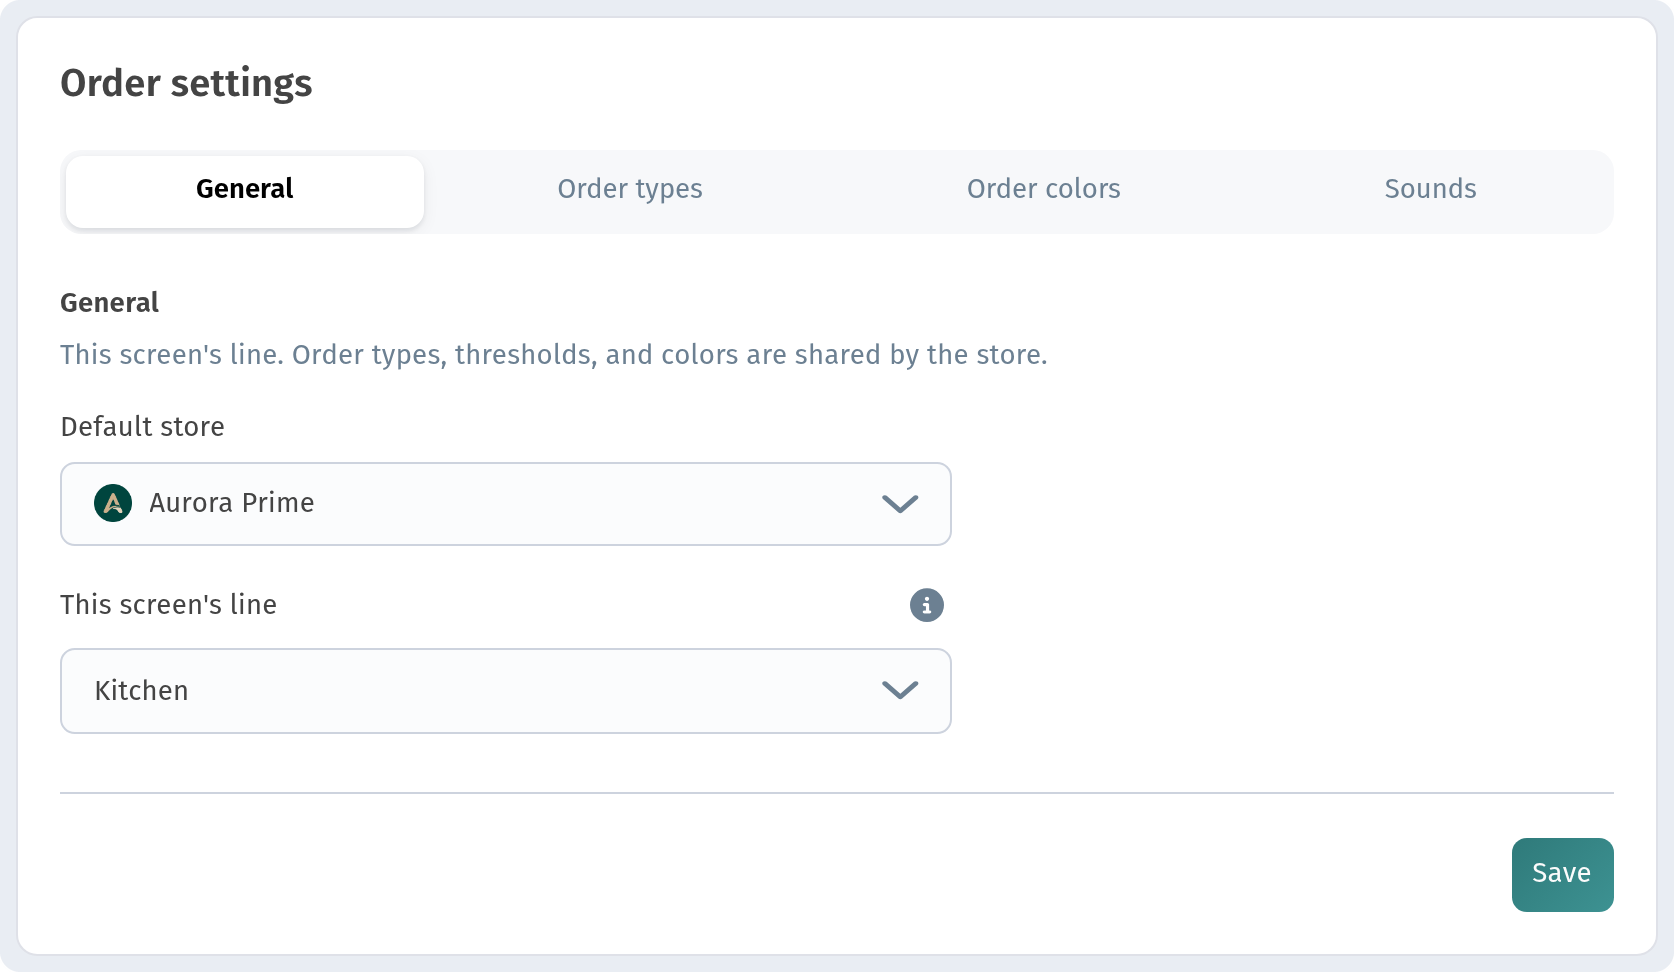Click the 'Order settings' page heading
Screen dimensions: 1674x972
[x=187, y=83]
